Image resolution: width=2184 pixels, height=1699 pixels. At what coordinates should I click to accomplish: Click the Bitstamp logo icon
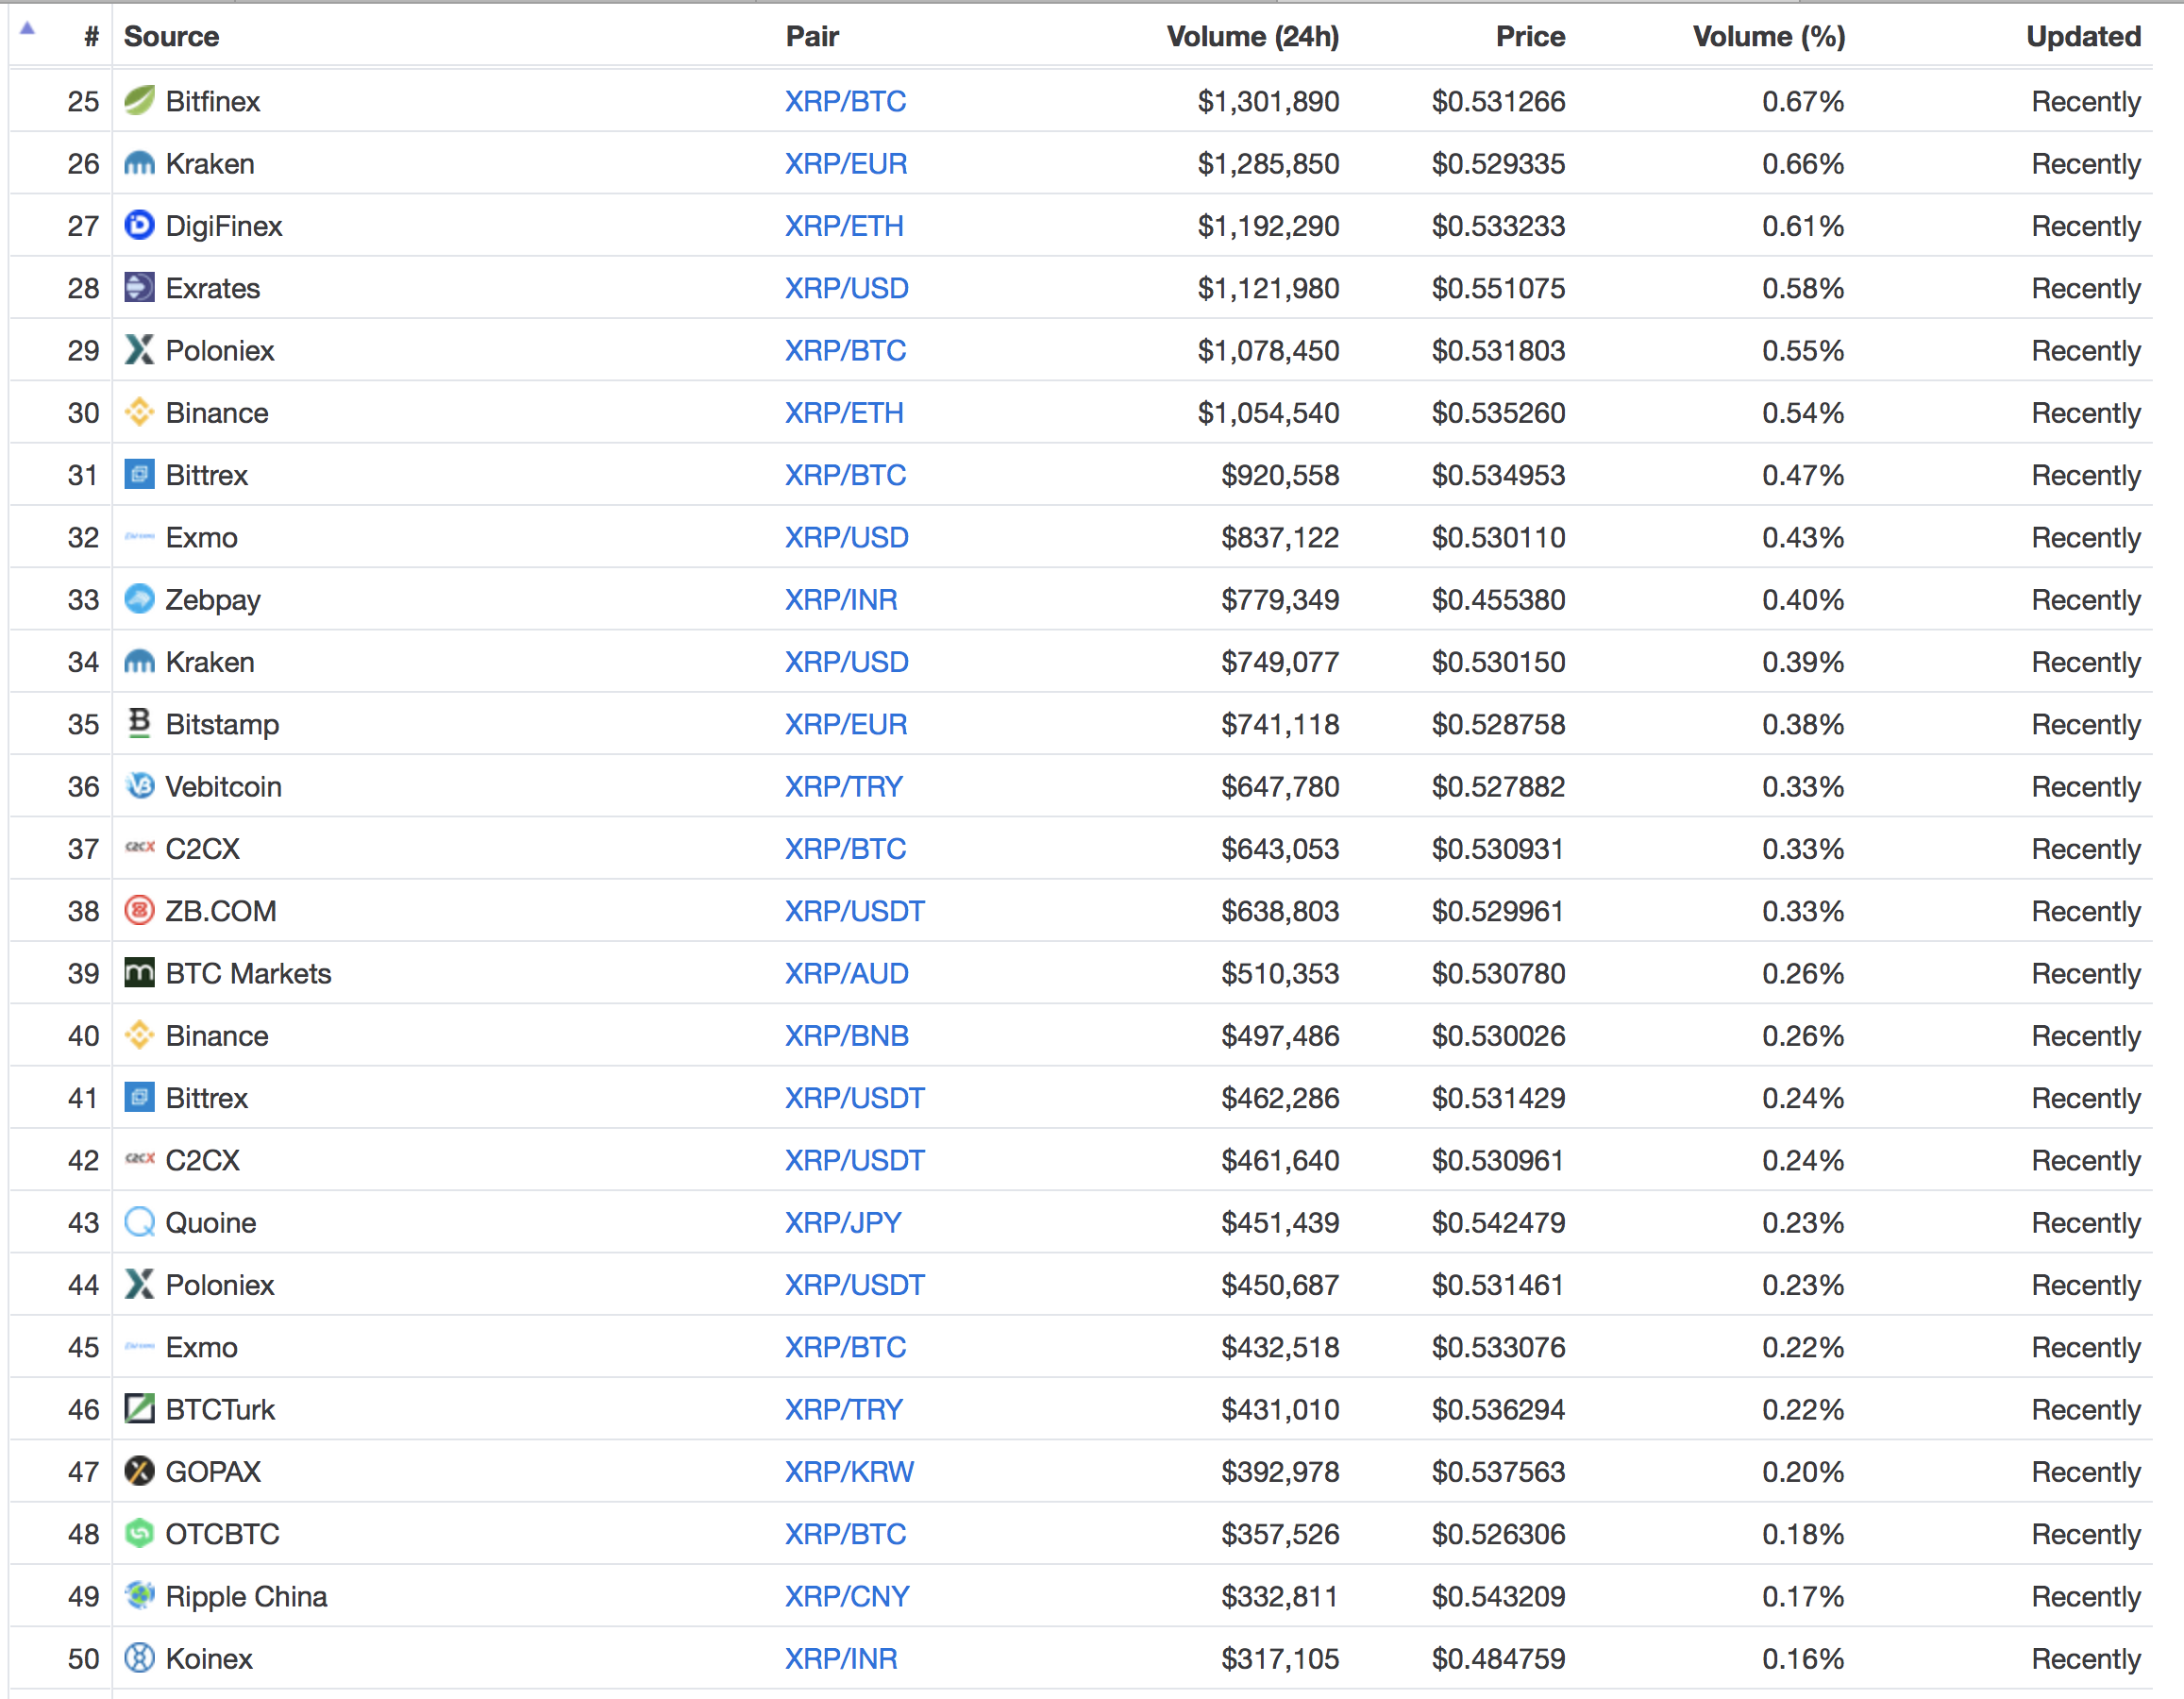pyautogui.click(x=139, y=723)
